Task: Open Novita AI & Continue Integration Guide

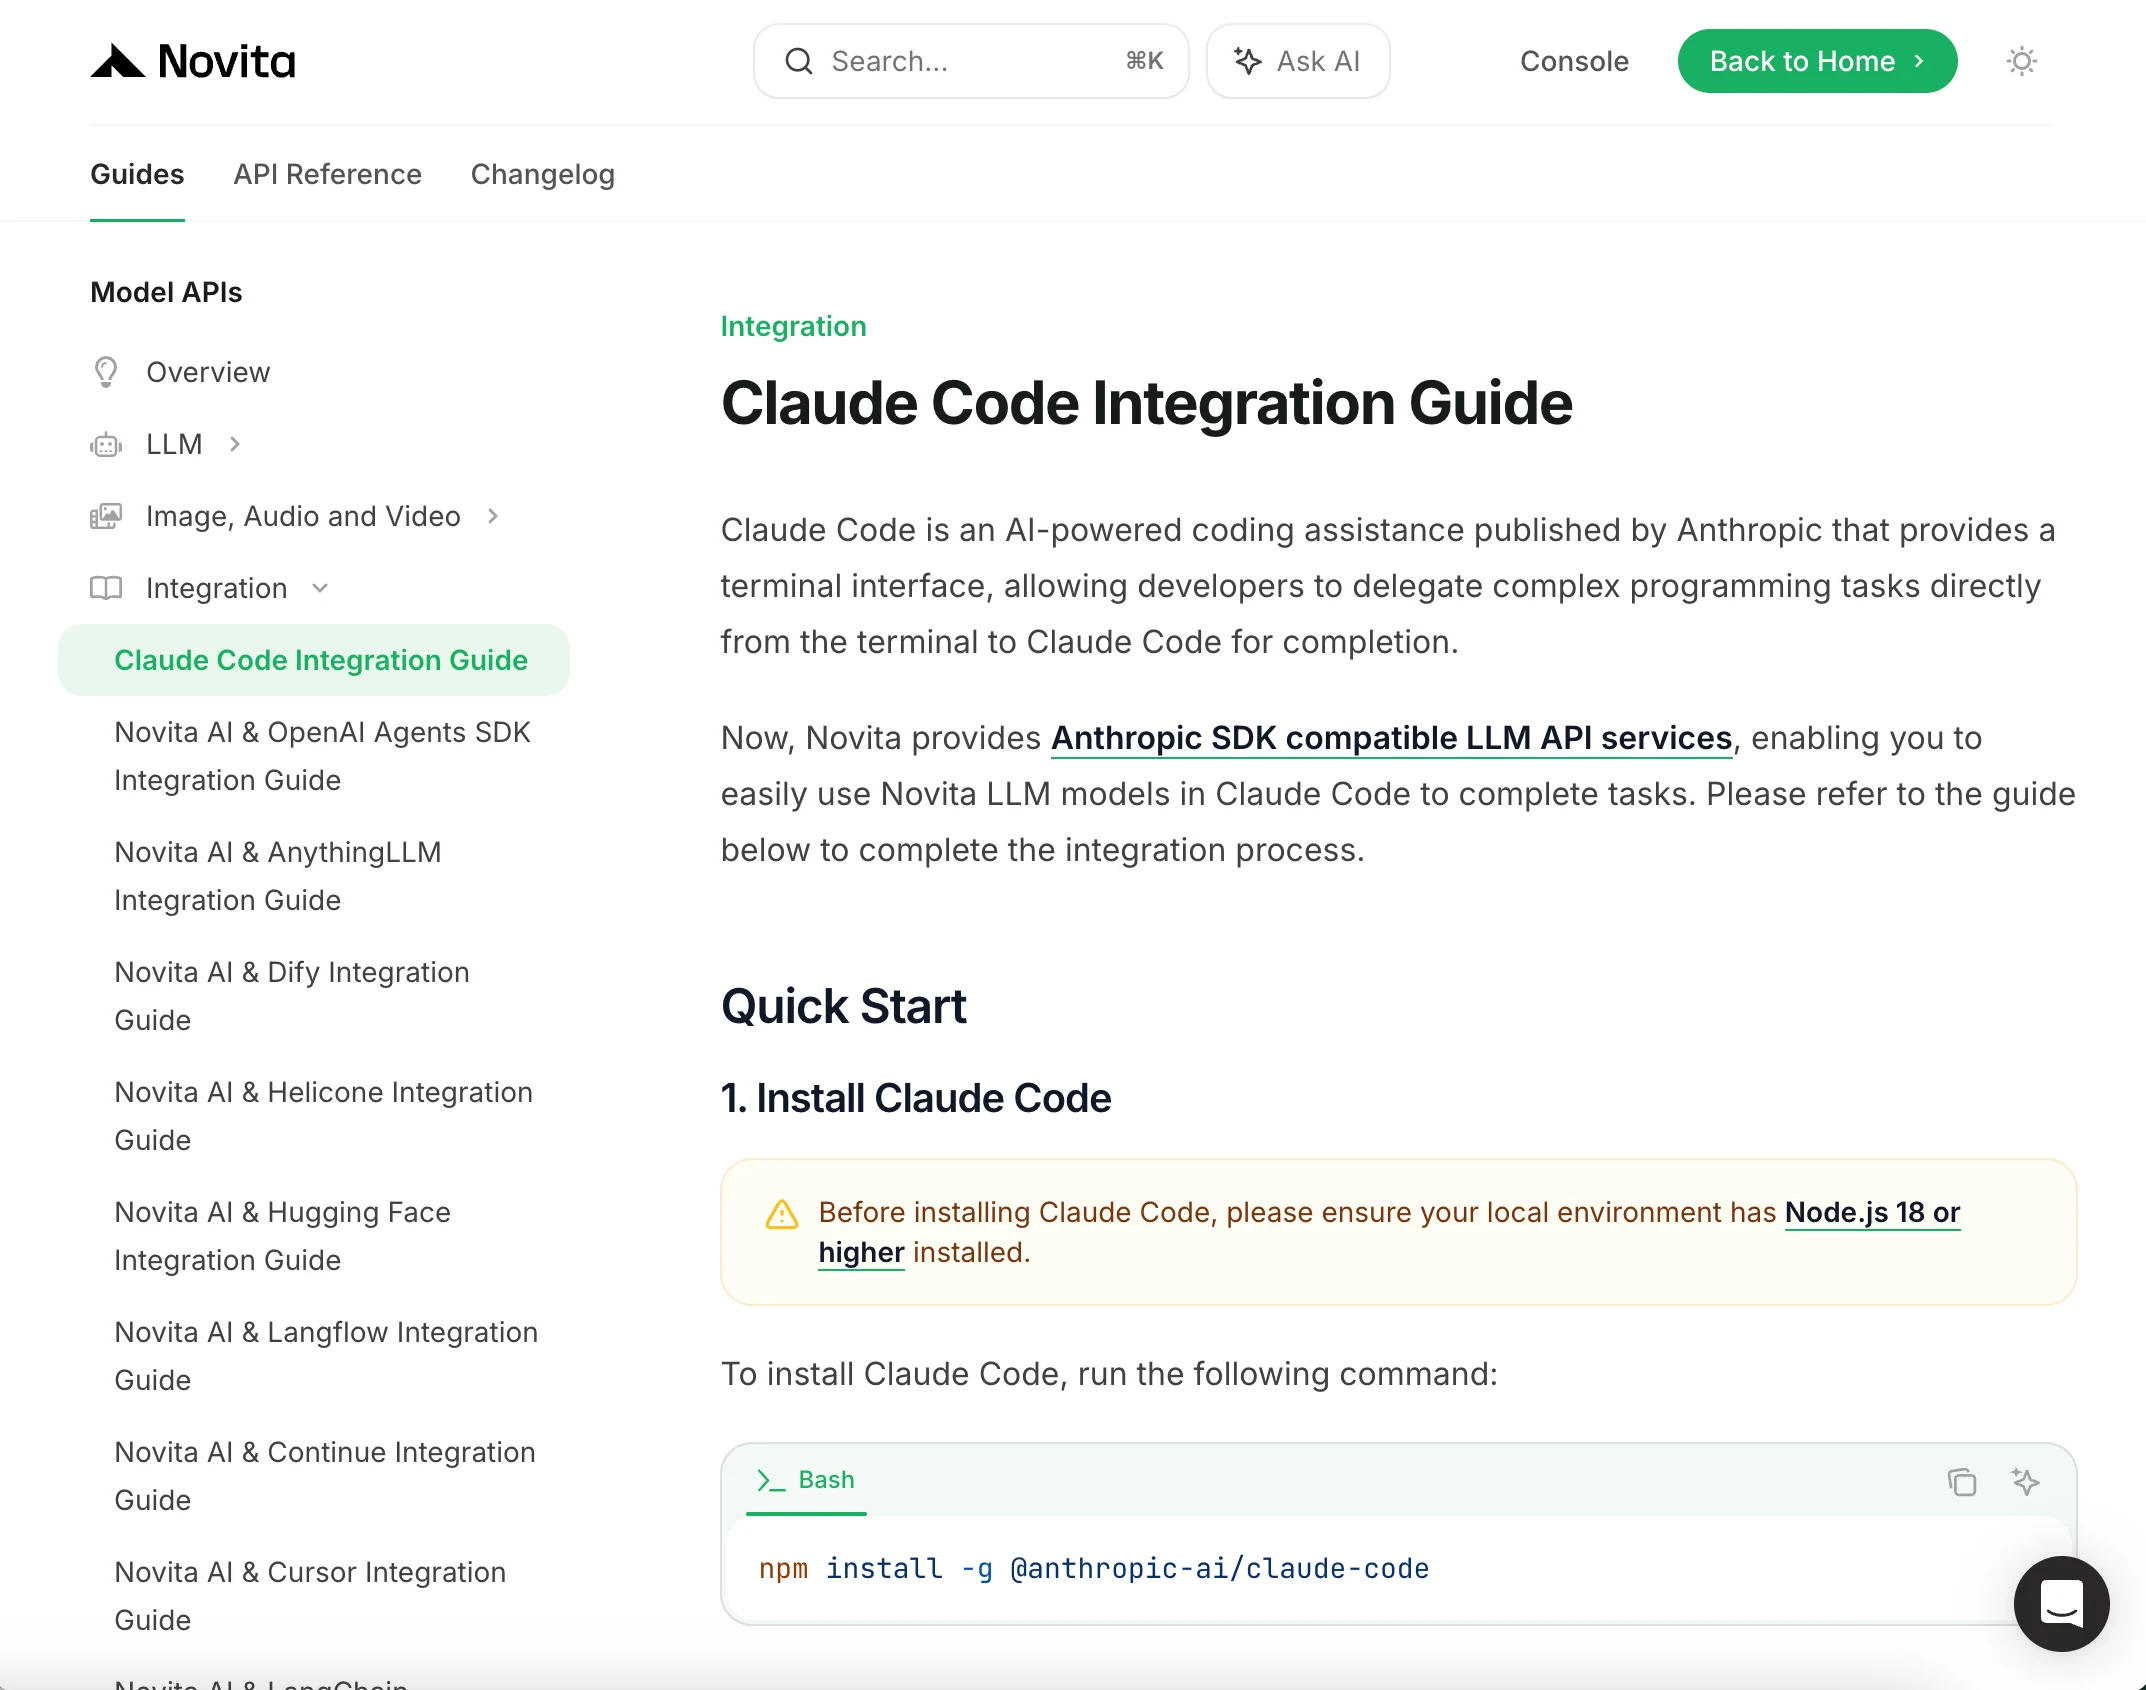Action: [325, 1476]
